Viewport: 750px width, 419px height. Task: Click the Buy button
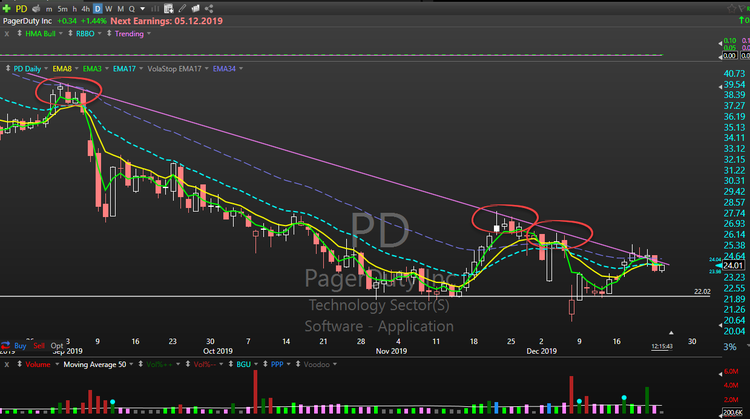pyautogui.click(x=20, y=345)
